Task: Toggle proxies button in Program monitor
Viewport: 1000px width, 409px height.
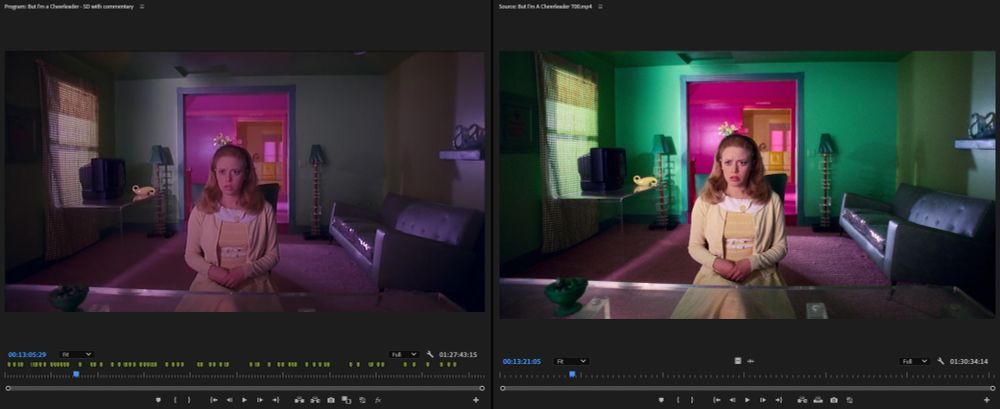Action: tap(362, 400)
